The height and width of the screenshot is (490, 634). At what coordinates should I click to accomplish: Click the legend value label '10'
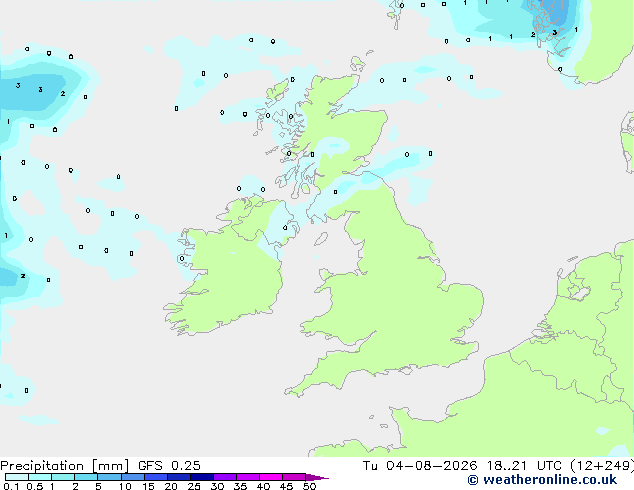click(x=125, y=486)
